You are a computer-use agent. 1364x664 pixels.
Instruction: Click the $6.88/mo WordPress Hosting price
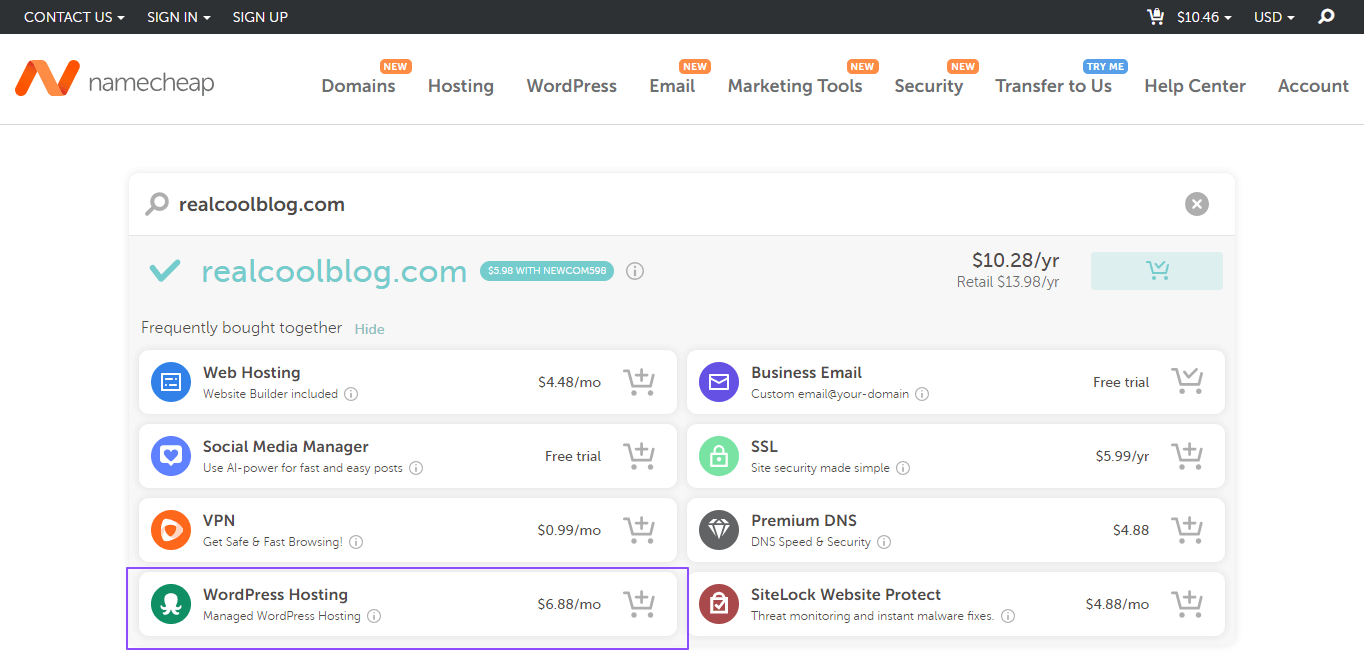pos(569,604)
